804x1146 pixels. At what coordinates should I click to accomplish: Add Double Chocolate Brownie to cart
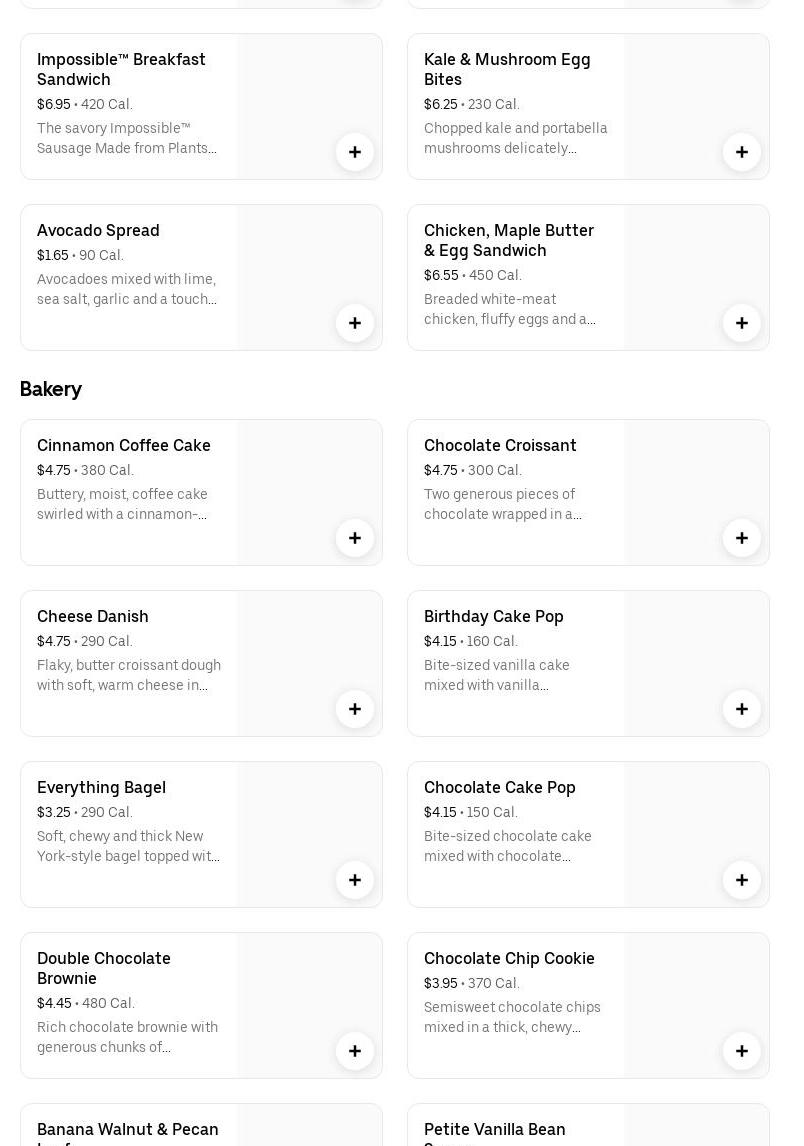pyautogui.click(x=355, y=1051)
